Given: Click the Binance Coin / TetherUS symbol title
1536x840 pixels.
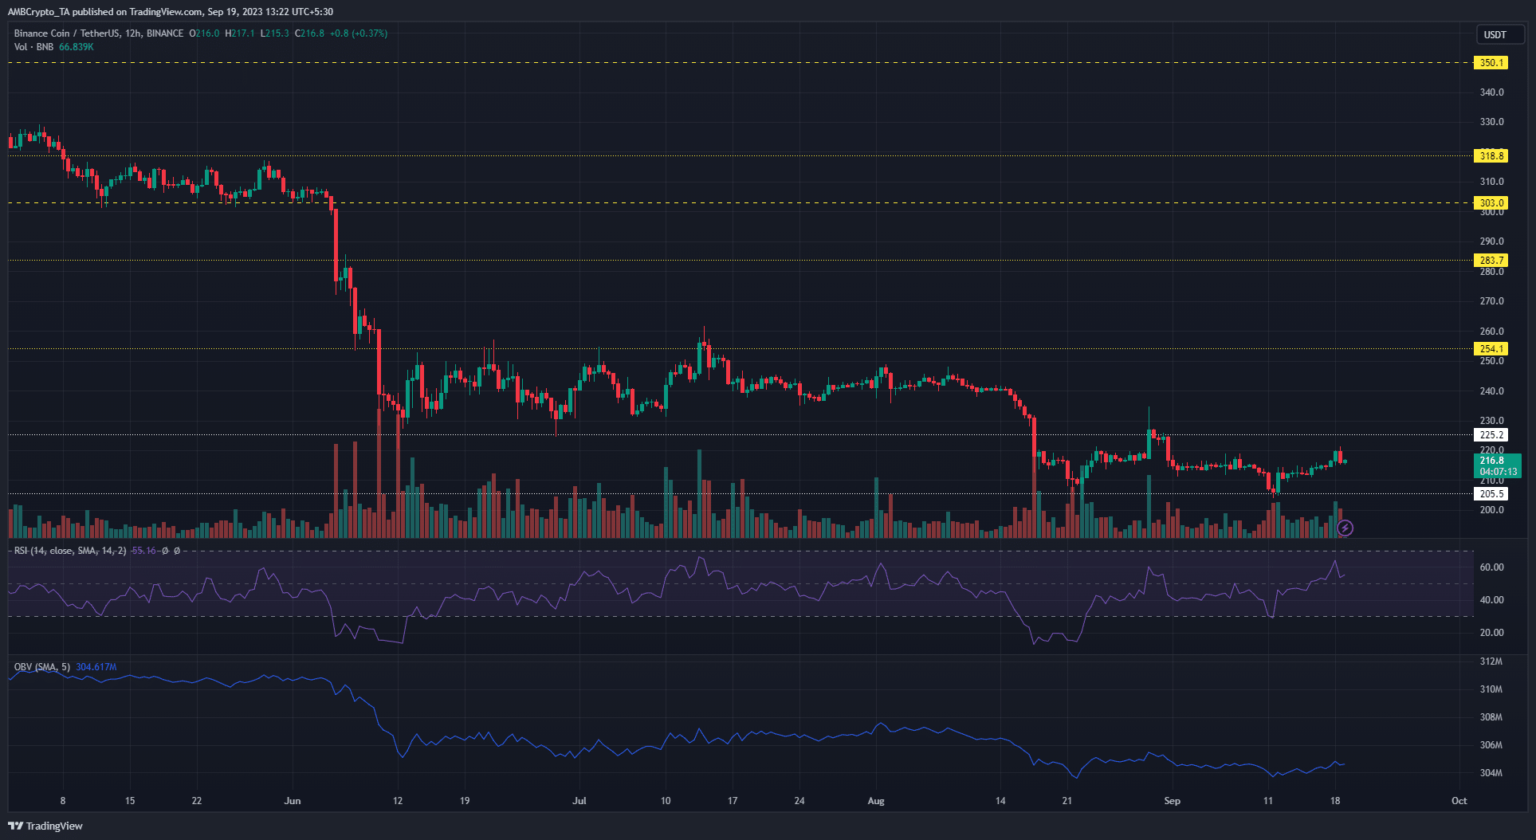Looking at the screenshot, I should (98, 33).
